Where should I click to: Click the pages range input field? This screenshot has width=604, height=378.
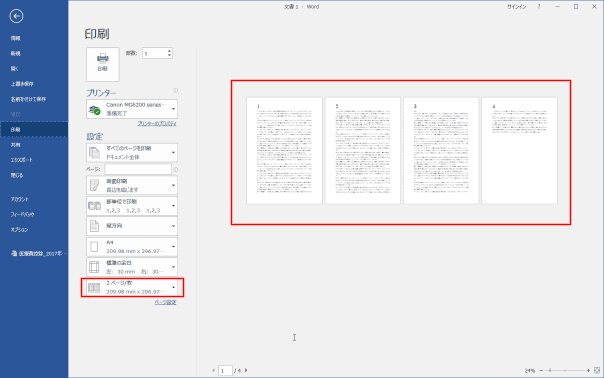[x=138, y=170]
